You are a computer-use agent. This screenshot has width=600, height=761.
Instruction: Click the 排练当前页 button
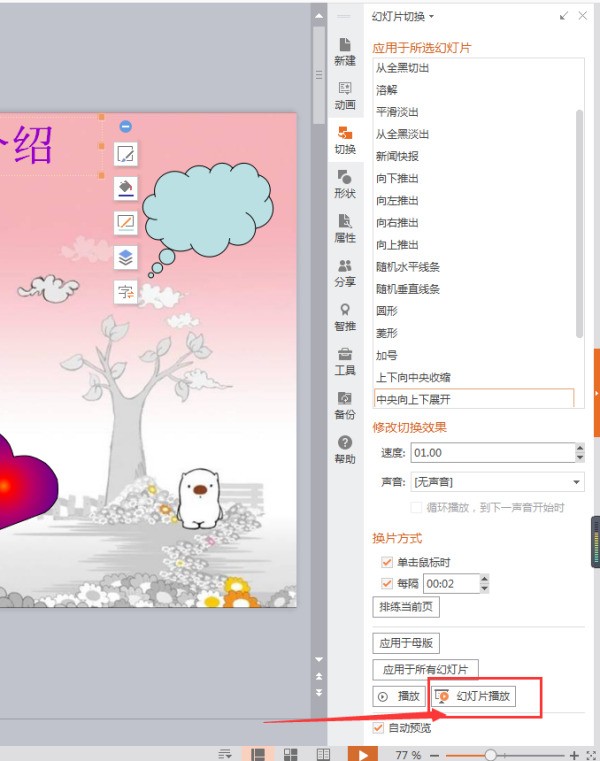coord(406,607)
